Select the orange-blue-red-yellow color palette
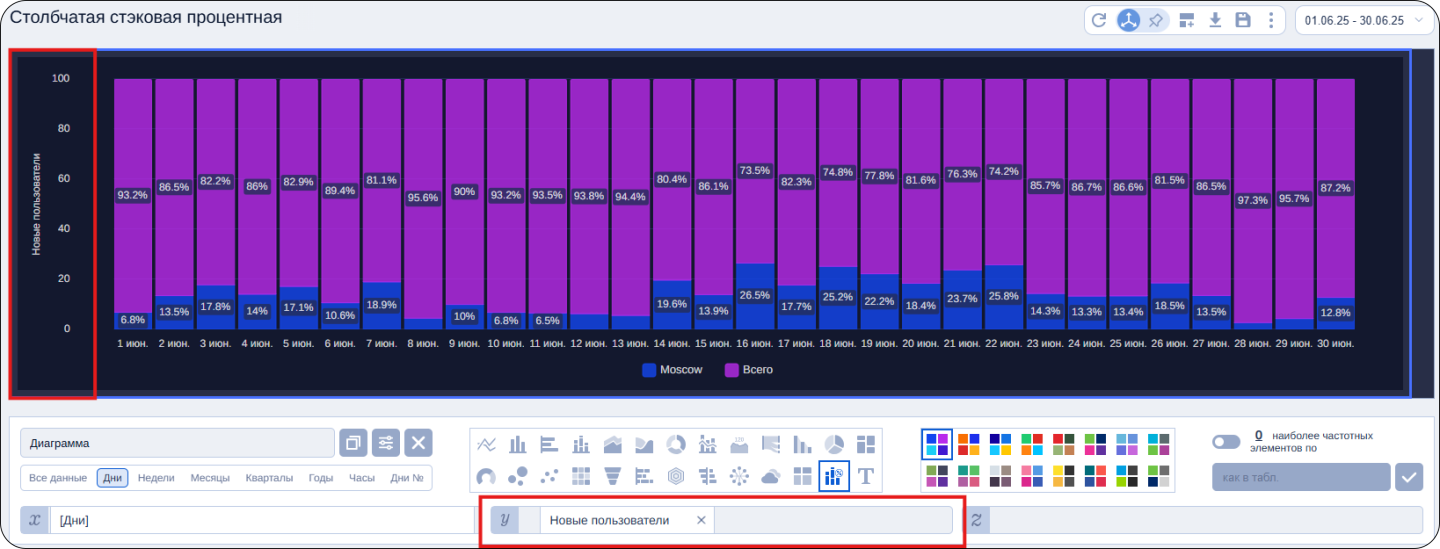 click(x=968, y=444)
